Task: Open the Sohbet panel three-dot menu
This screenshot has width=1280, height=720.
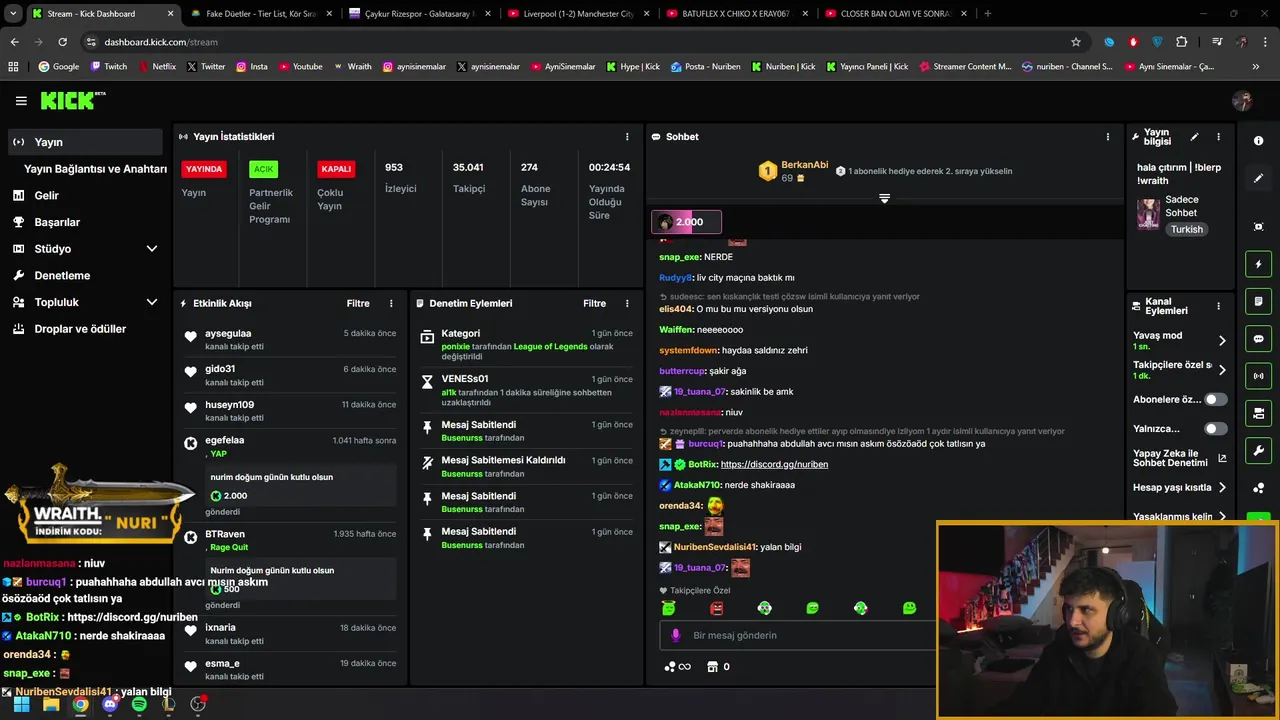Action: click(1107, 137)
